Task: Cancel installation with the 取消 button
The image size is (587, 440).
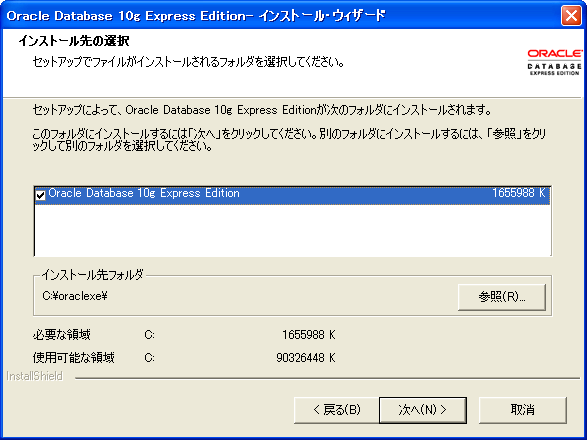Action: click(x=523, y=410)
